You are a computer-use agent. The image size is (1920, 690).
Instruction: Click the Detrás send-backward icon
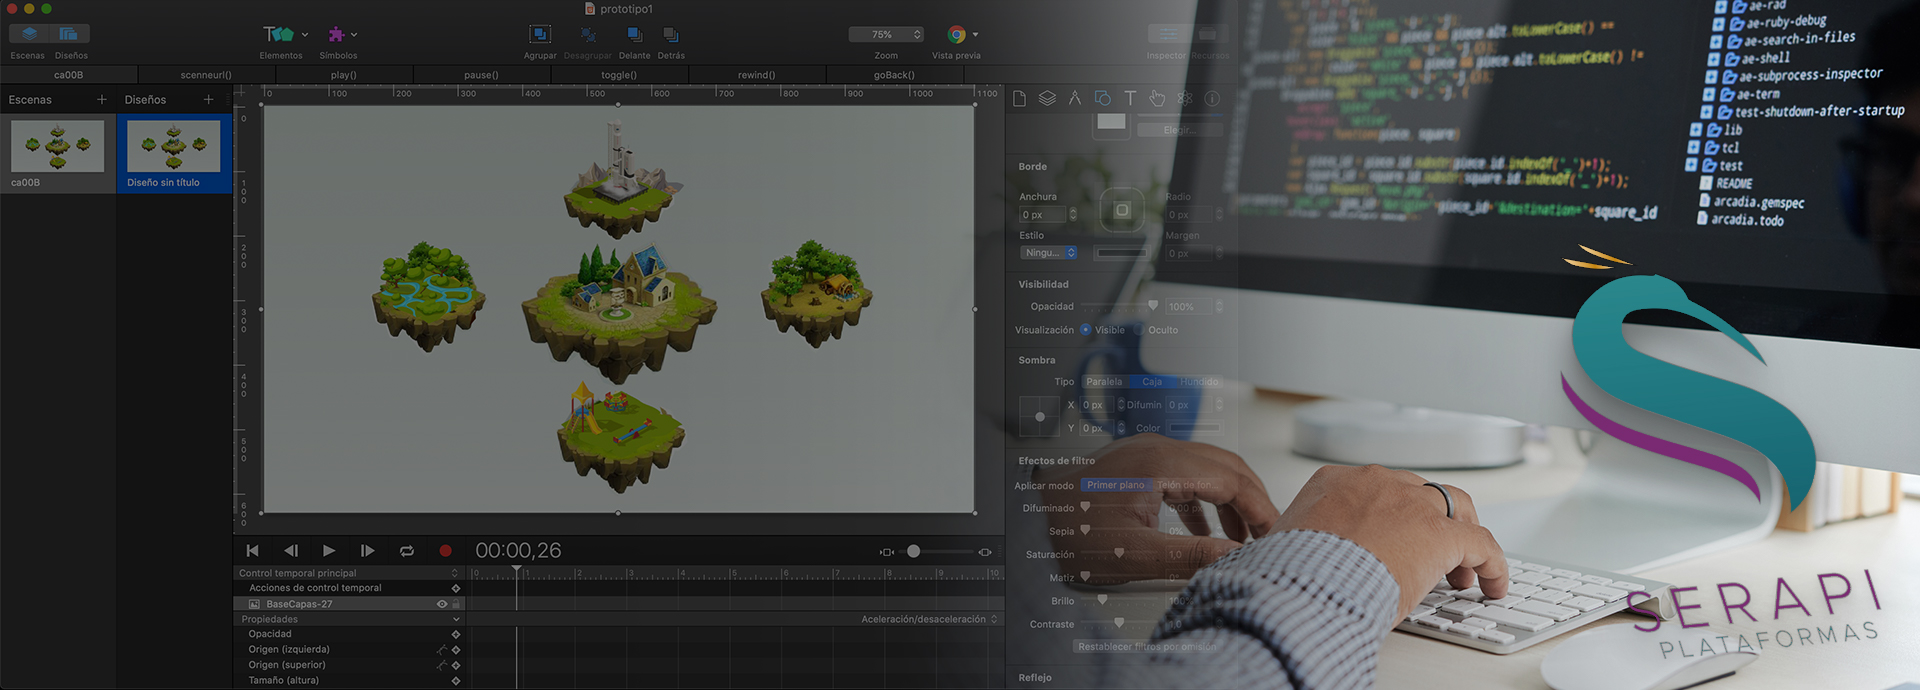(671, 35)
